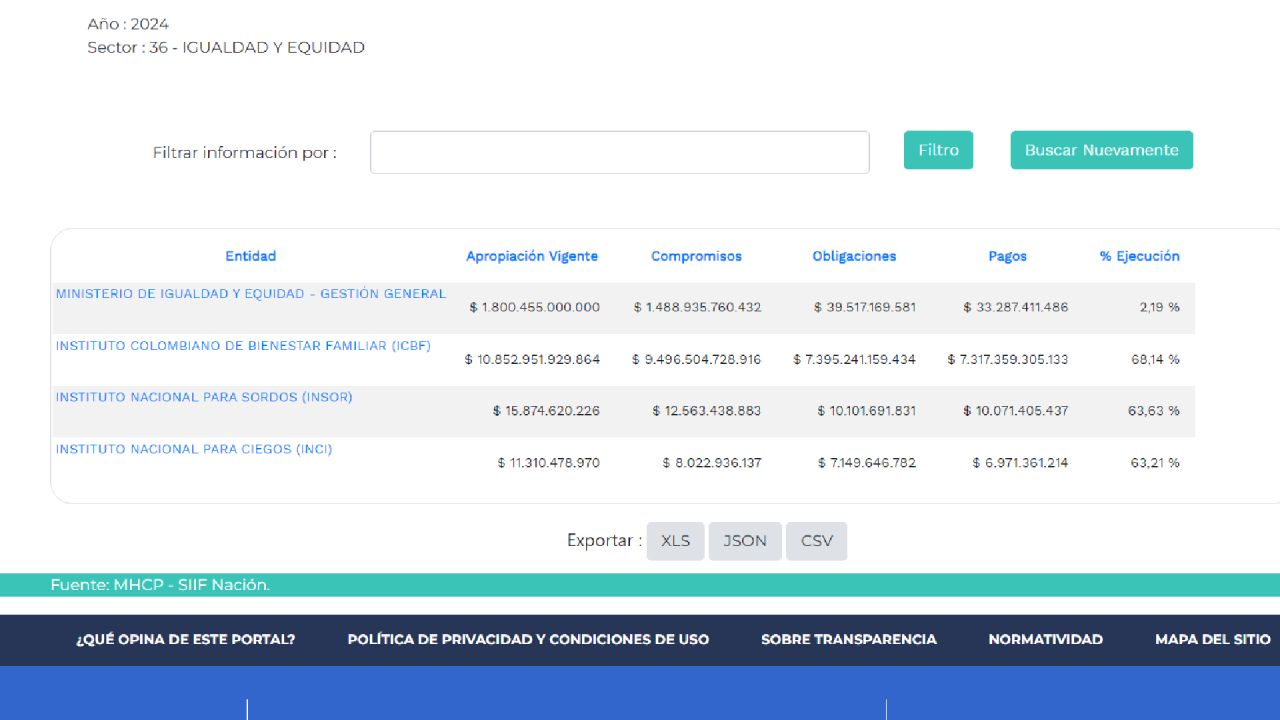Select the $ 39.517.169.581 obligations value
This screenshot has width=1280, height=720.
point(865,307)
